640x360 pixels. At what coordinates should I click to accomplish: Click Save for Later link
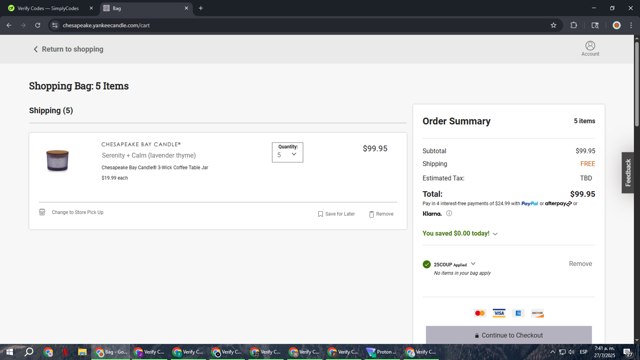tap(340, 214)
